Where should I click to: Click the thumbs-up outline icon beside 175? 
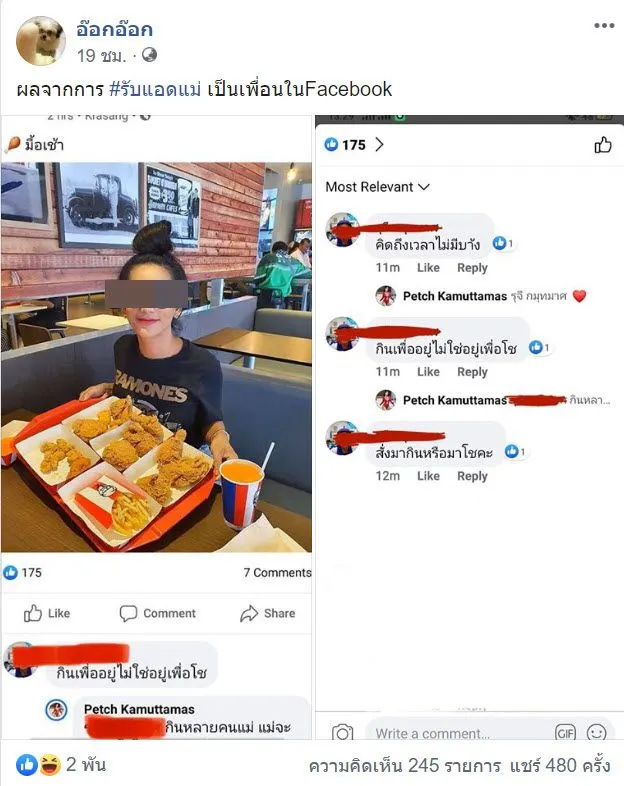602,145
